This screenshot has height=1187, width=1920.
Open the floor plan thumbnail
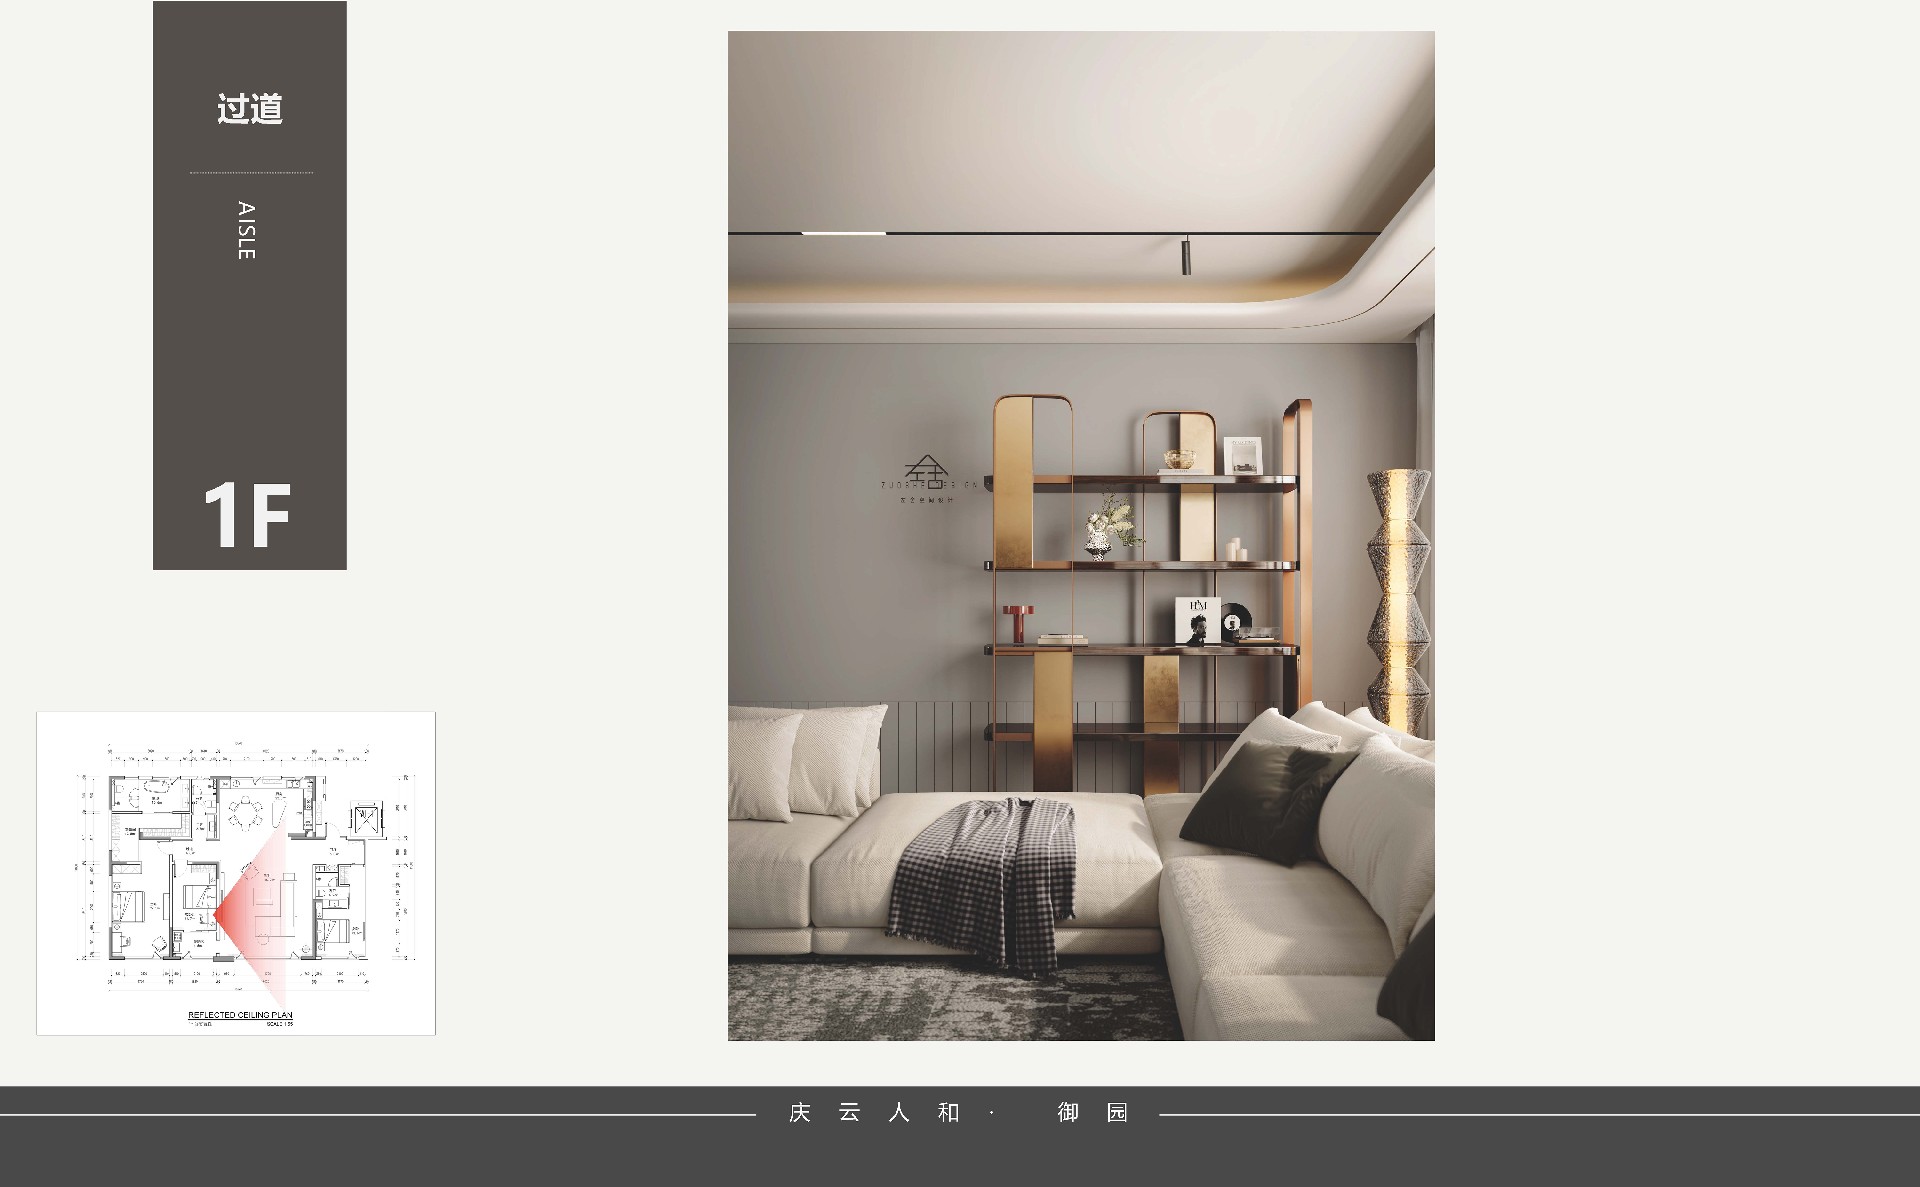coord(236,872)
